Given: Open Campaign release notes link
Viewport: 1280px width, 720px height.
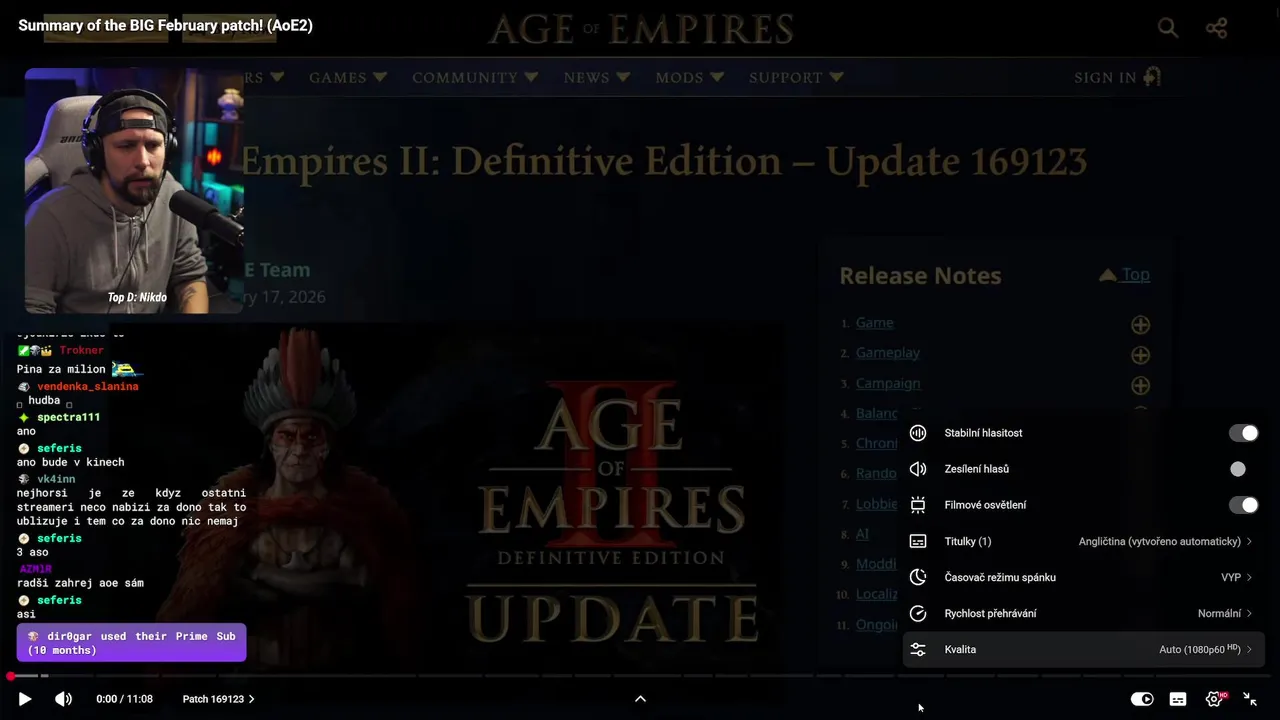Looking at the screenshot, I should (x=887, y=383).
